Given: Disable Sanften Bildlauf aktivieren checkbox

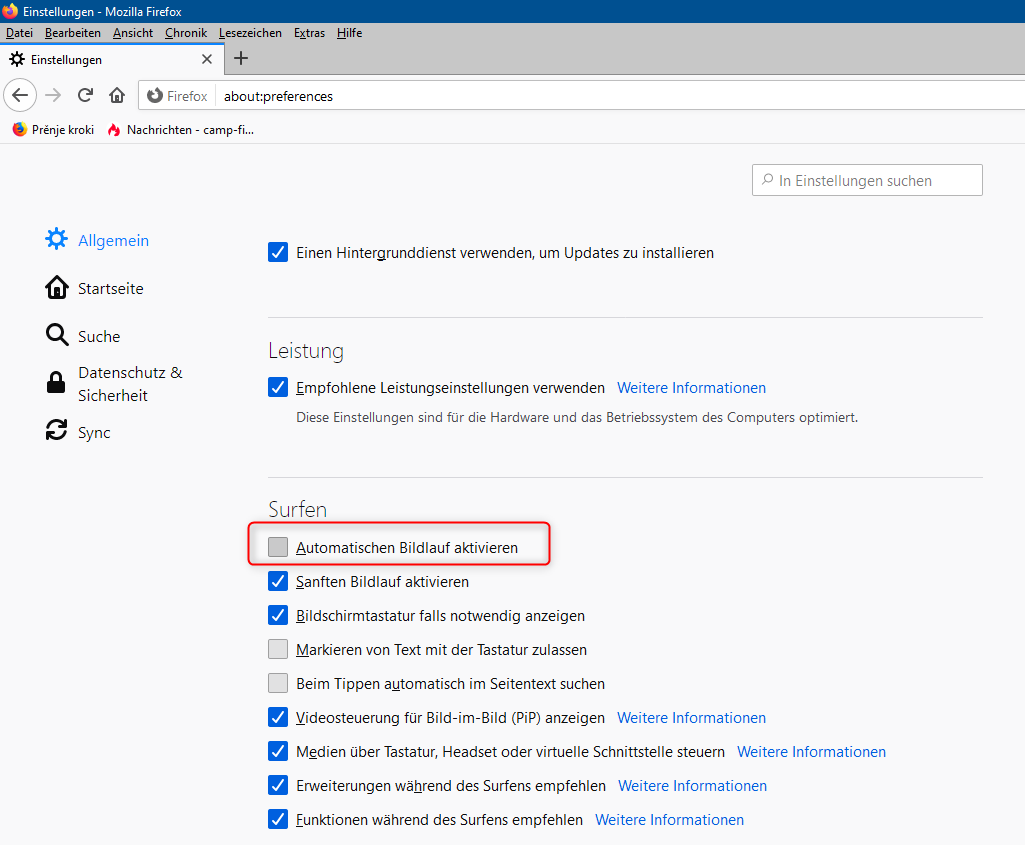Looking at the screenshot, I should tap(278, 581).
